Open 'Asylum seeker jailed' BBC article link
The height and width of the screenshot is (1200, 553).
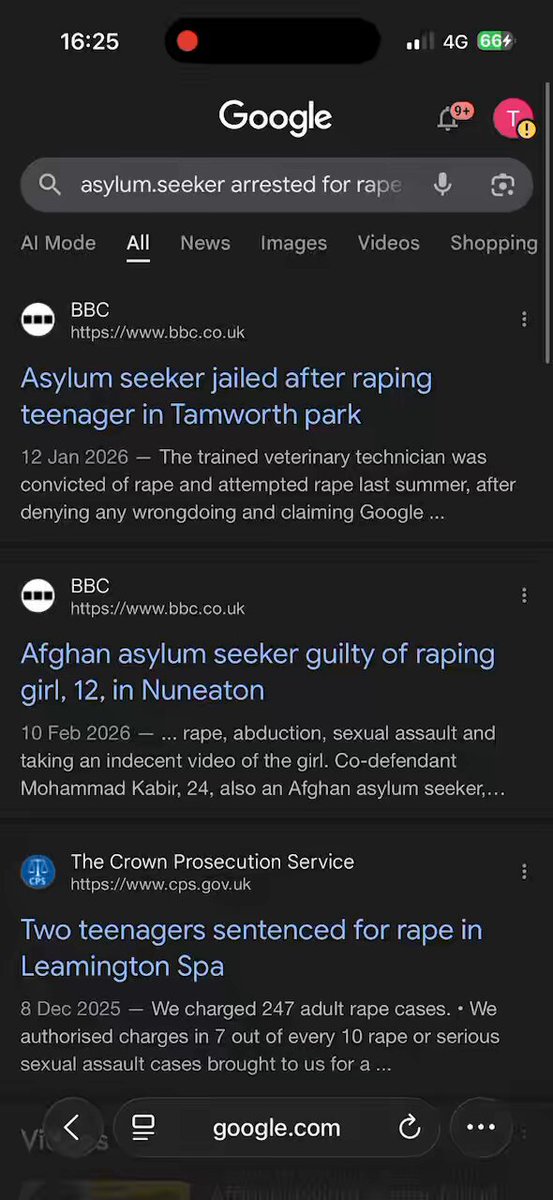click(x=227, y=396)
